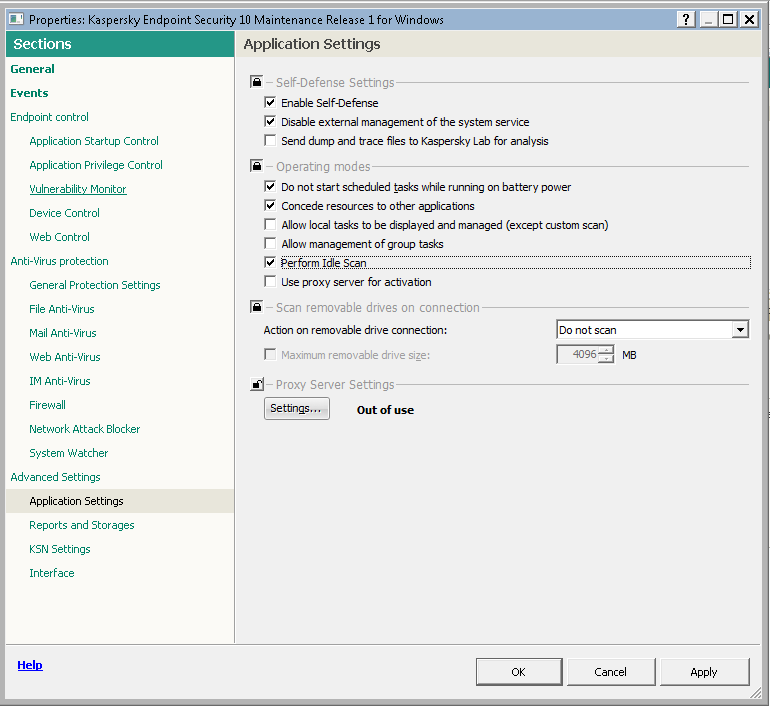Click the proxy Settings... button

click(297, 408)
